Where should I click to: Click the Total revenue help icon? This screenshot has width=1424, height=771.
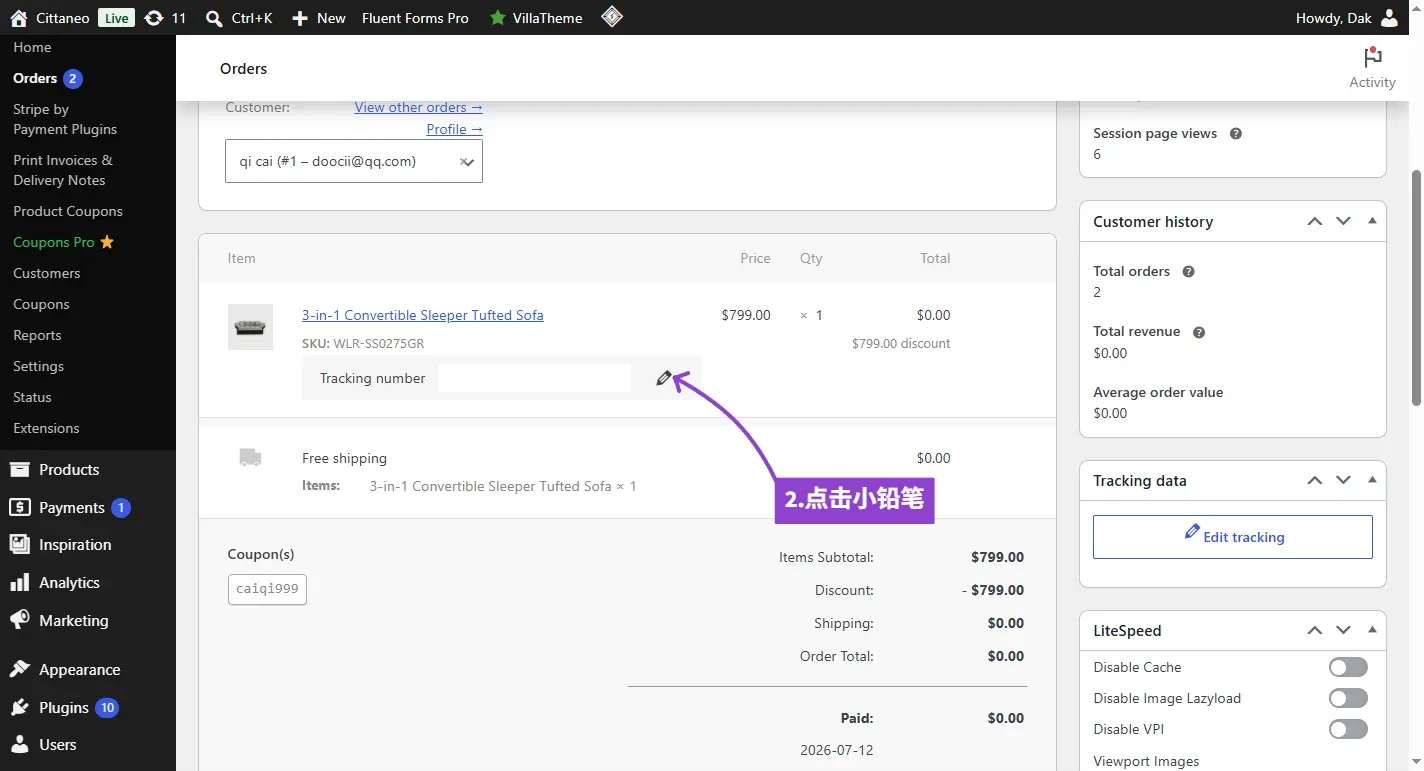pos(1199,332)
